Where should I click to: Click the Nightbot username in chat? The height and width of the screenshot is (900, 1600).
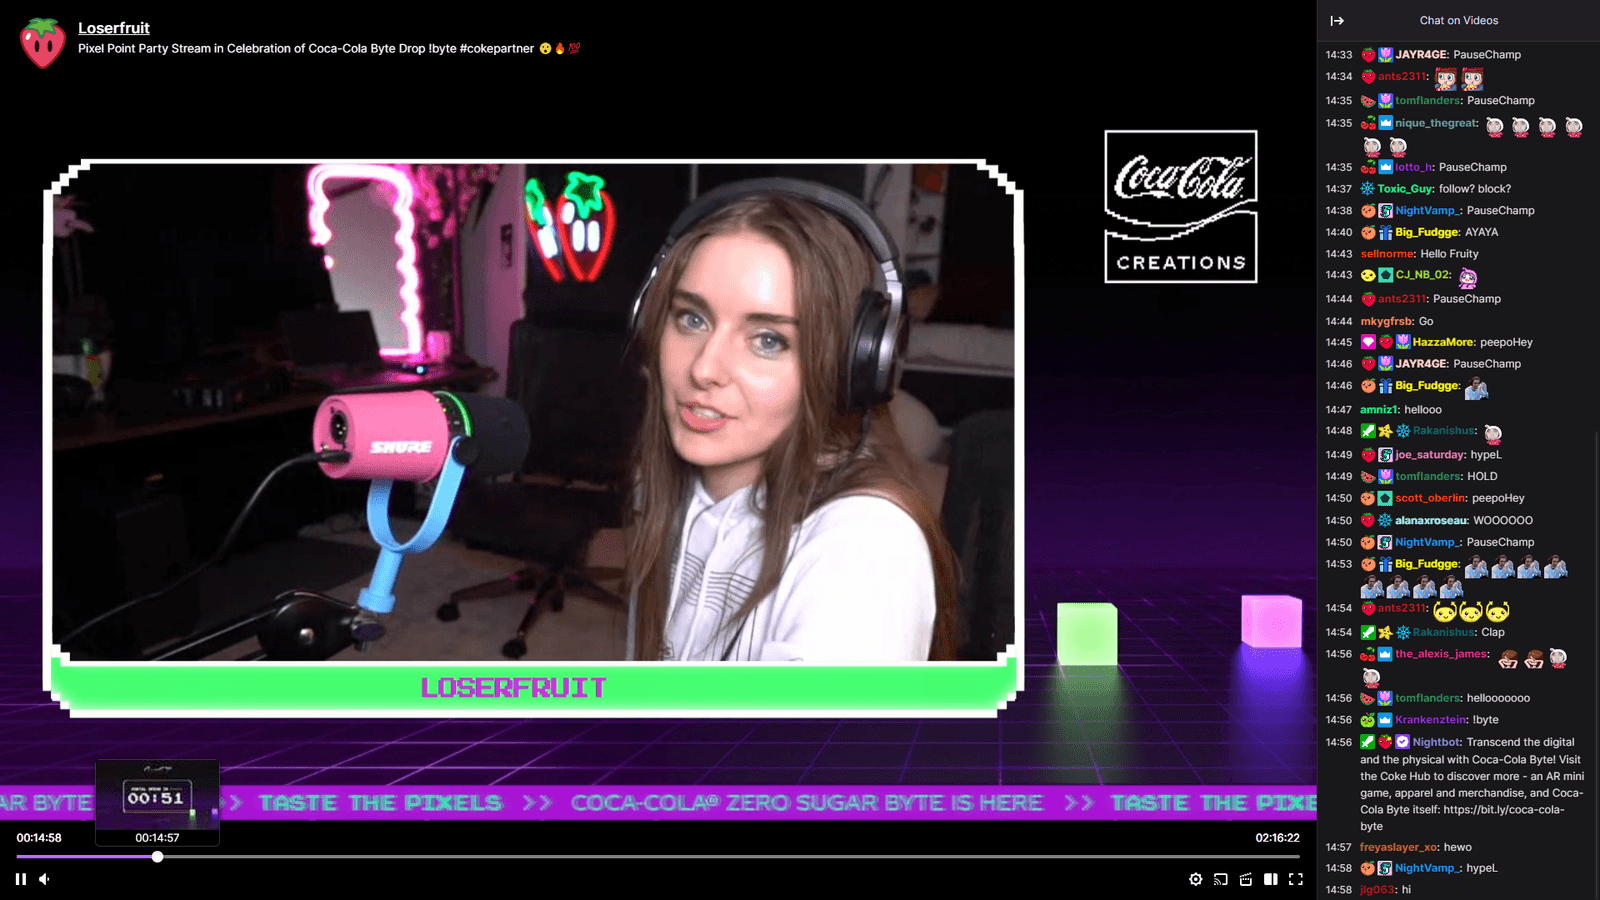[x=1436, y=742]
